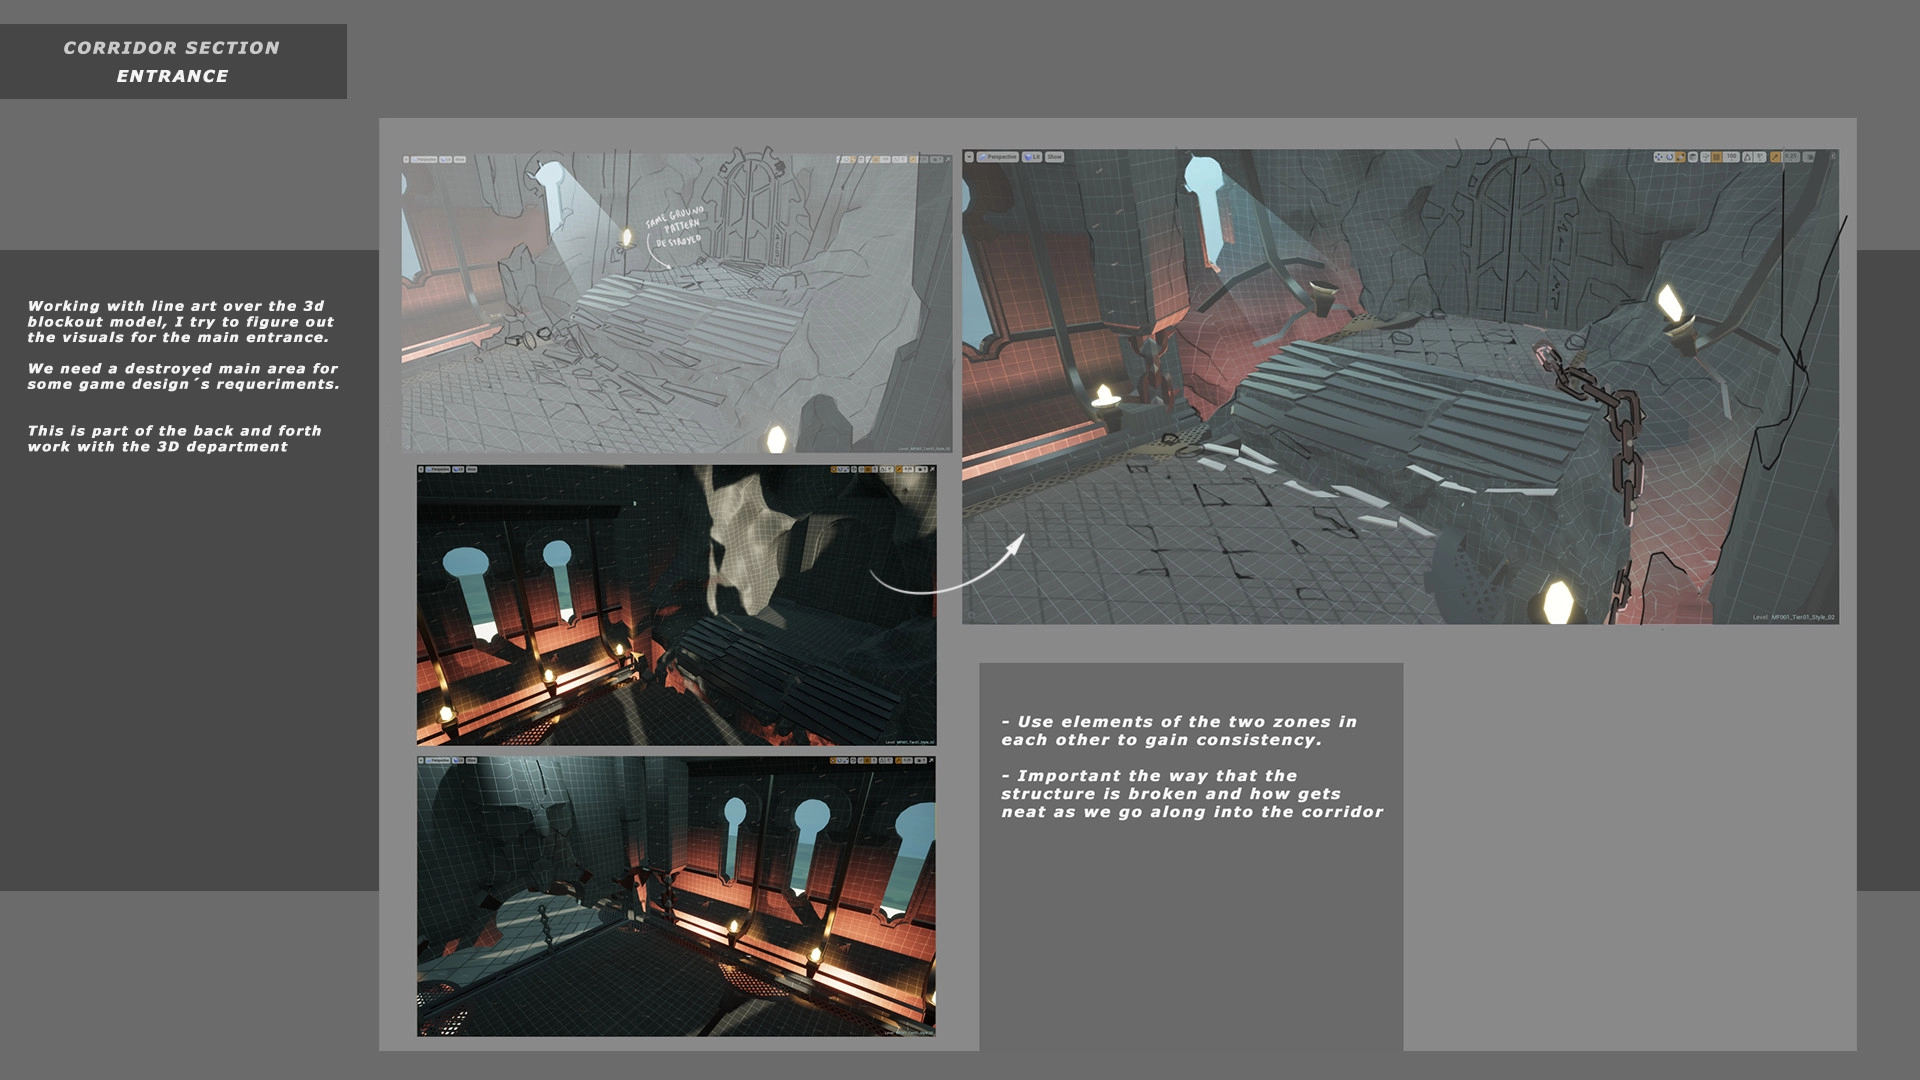Click the dark night corridor screenshot thumbnail
The image size is (1920, 1080).
676,605
